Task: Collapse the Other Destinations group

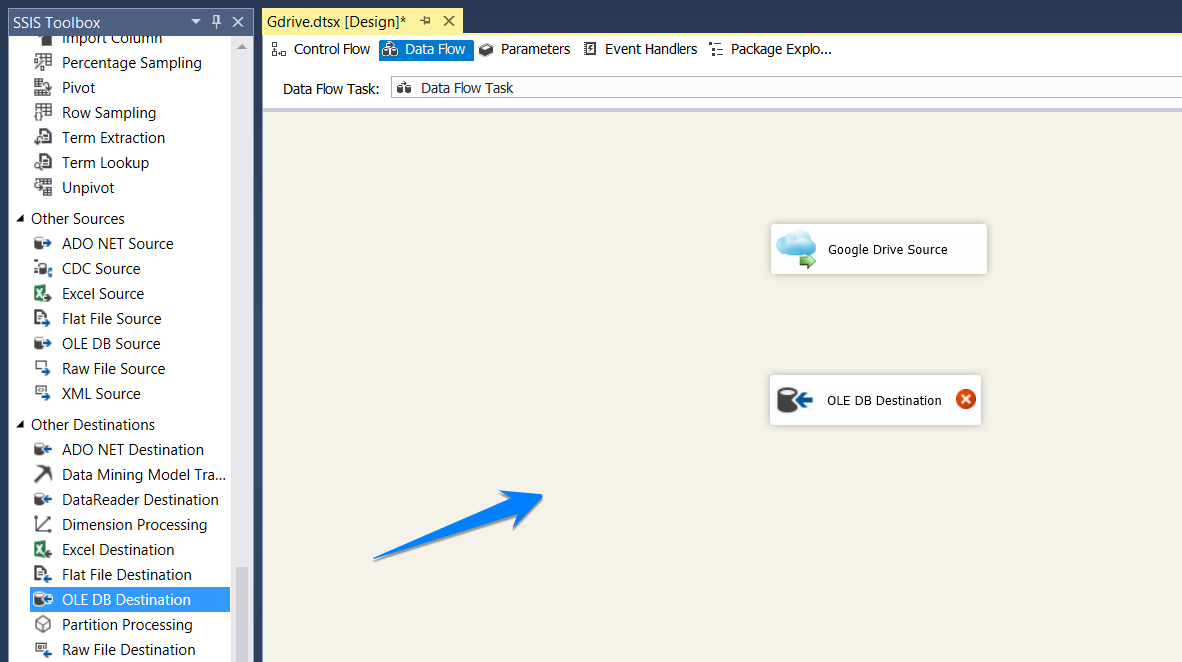Action: 20,424
